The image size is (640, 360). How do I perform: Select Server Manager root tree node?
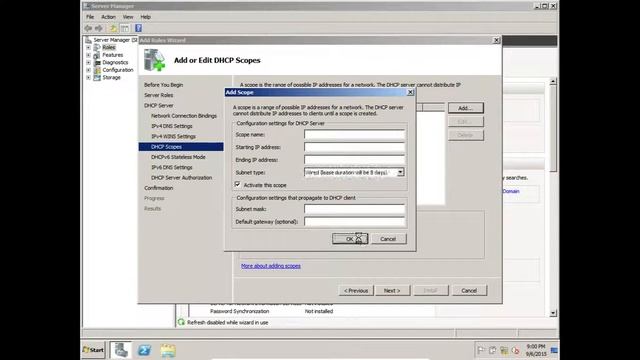point(111,40)
